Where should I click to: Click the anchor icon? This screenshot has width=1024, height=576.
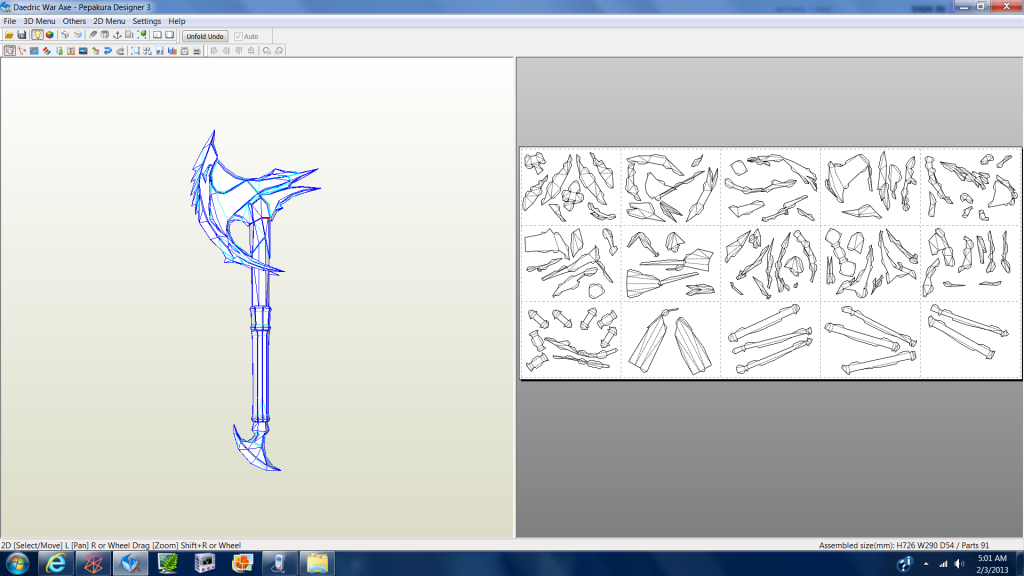[117, 35]
